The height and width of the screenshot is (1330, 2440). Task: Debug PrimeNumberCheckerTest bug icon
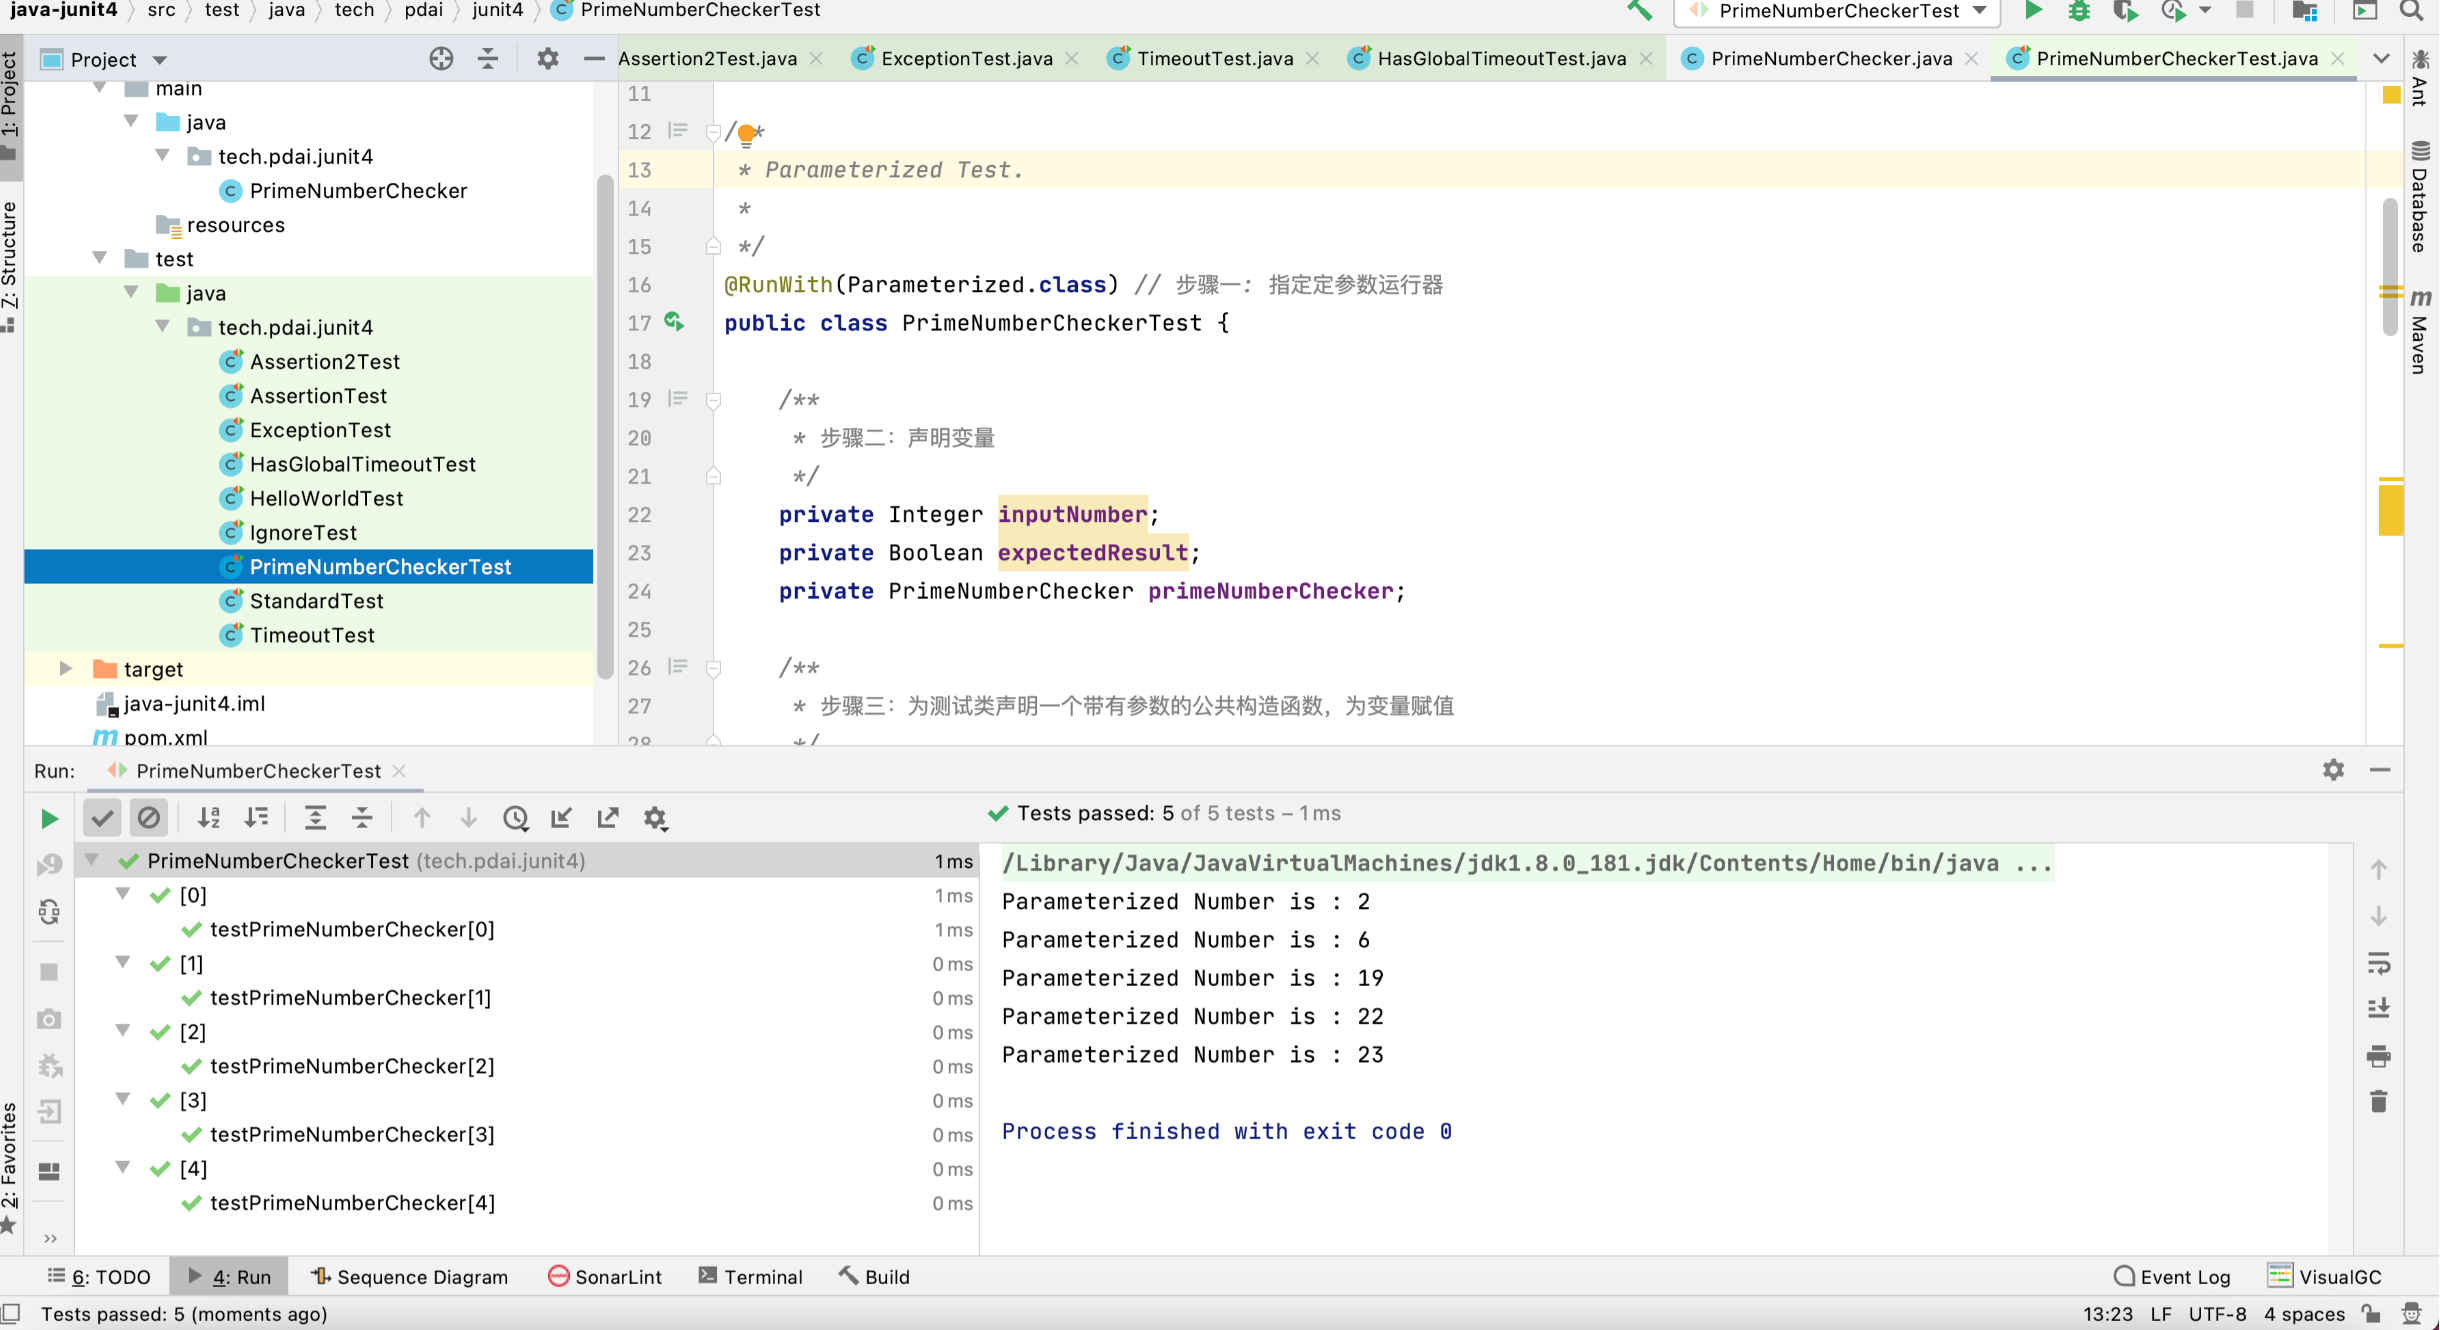2079,11
